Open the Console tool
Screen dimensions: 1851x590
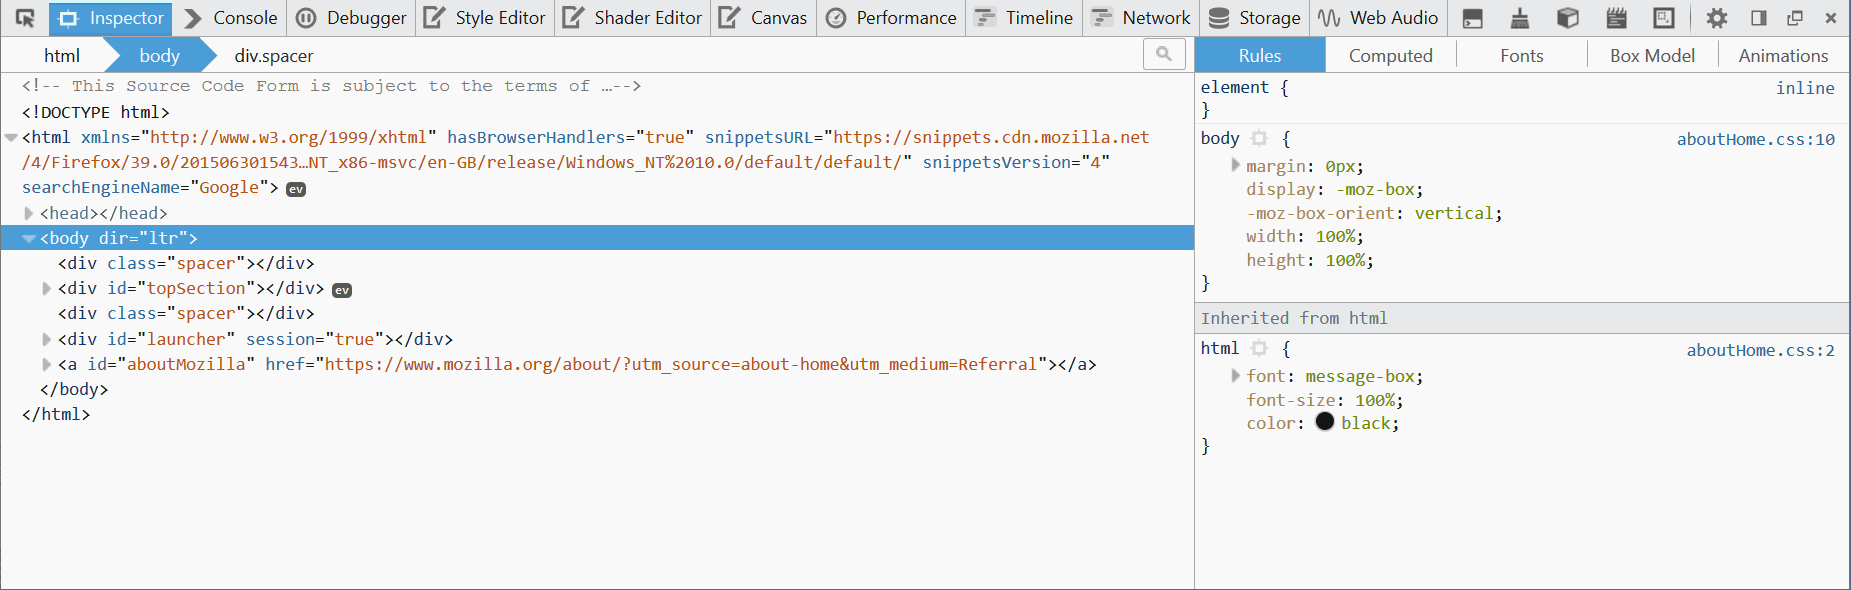coord(231,18)
